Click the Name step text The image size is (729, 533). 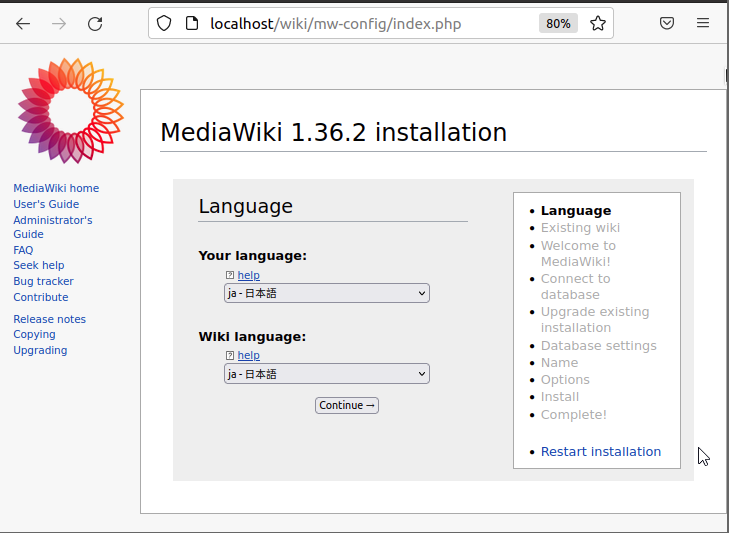[559, 363]
